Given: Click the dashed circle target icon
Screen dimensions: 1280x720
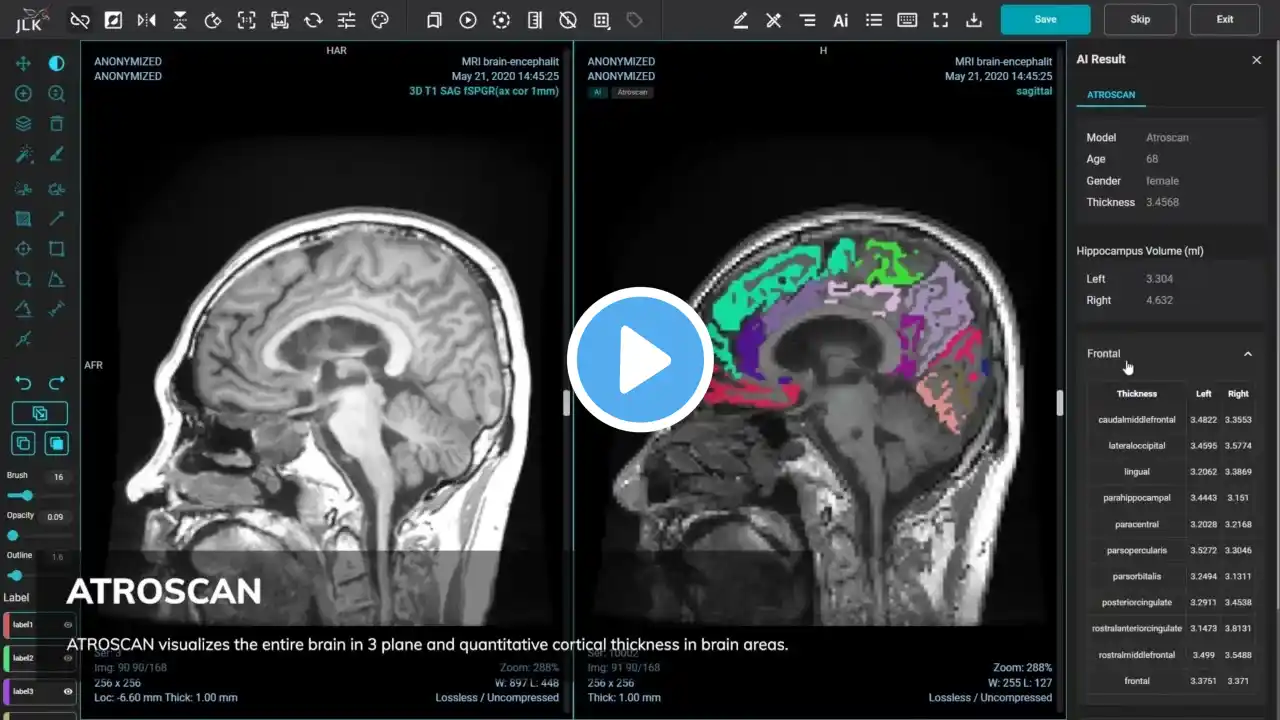Looking at the screenshot, I should point(501,20).
